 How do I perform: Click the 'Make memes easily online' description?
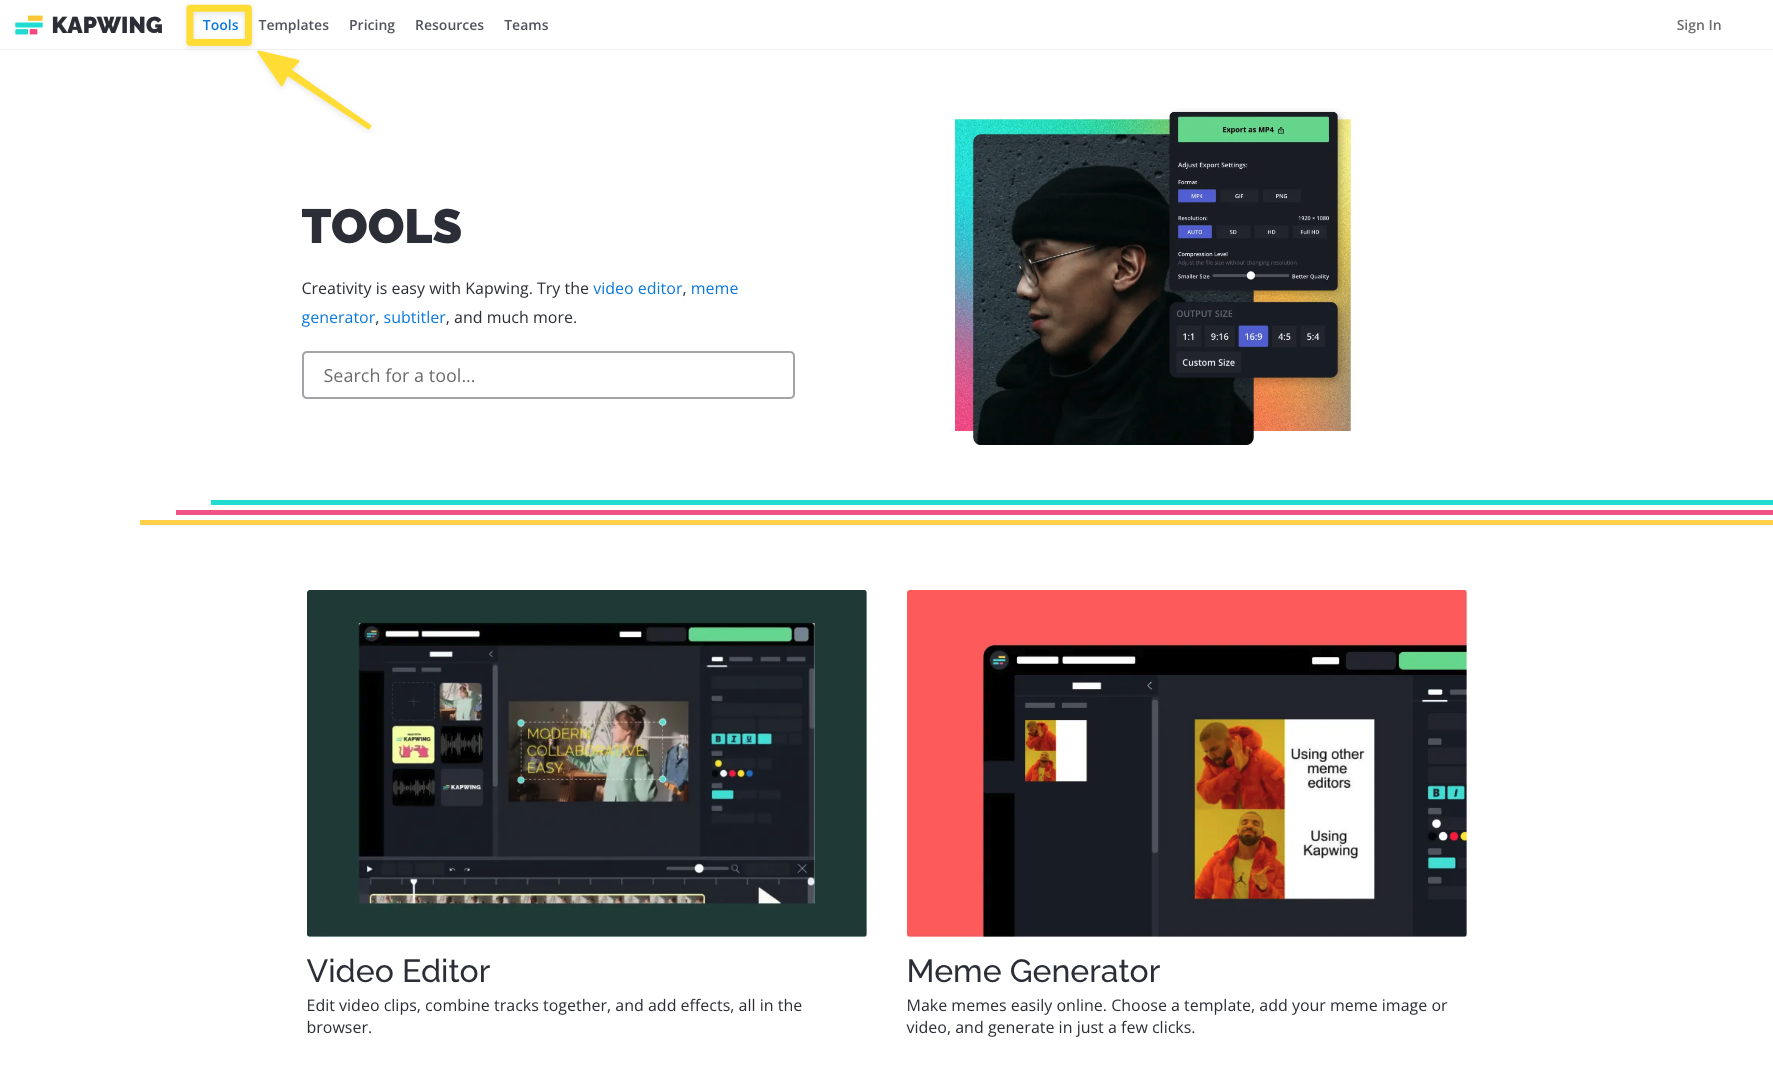coord(1177,1016)
